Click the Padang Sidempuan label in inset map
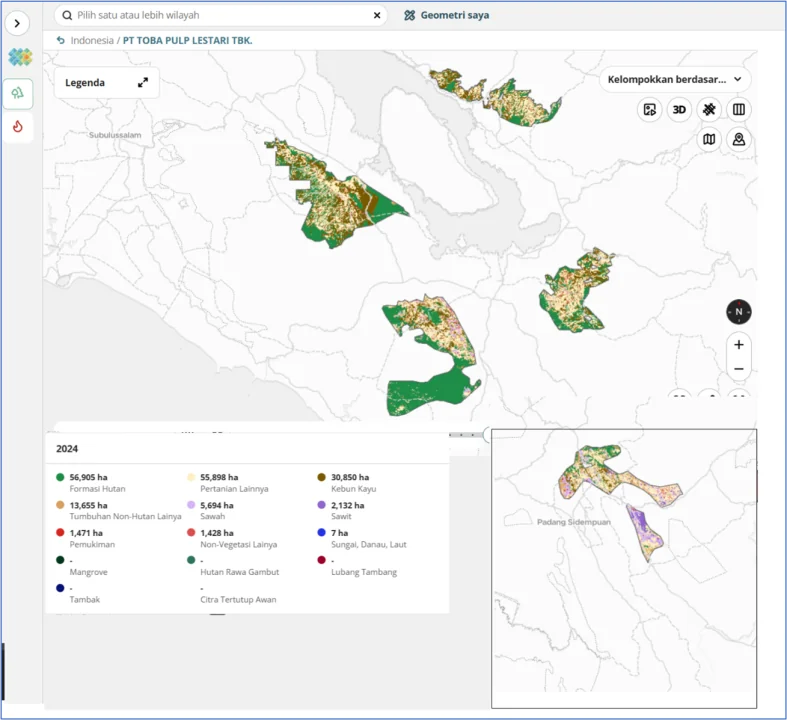This screenshot has width=787, height=720. 574,522
